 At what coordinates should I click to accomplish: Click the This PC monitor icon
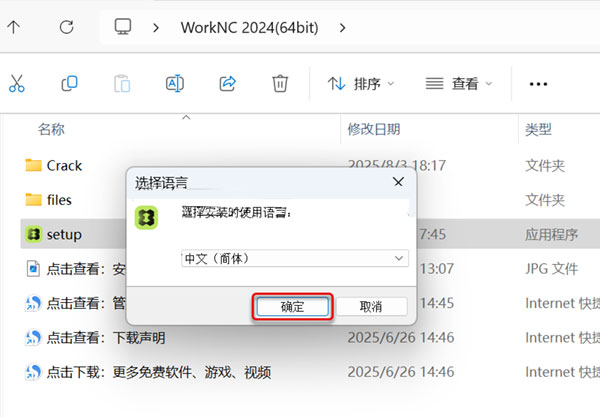[x=123, y=27]
